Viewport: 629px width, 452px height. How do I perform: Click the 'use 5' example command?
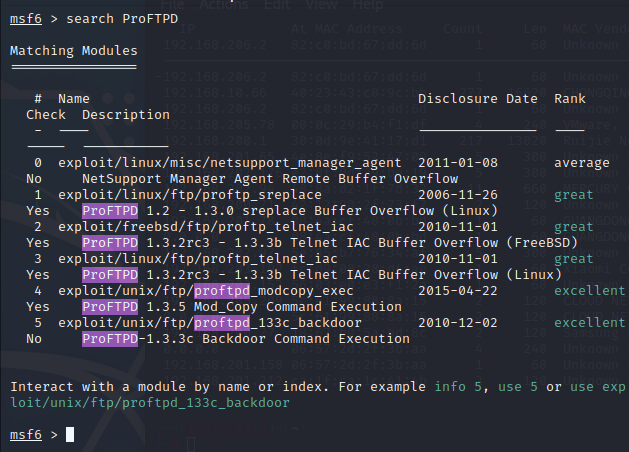coord(517,387)
